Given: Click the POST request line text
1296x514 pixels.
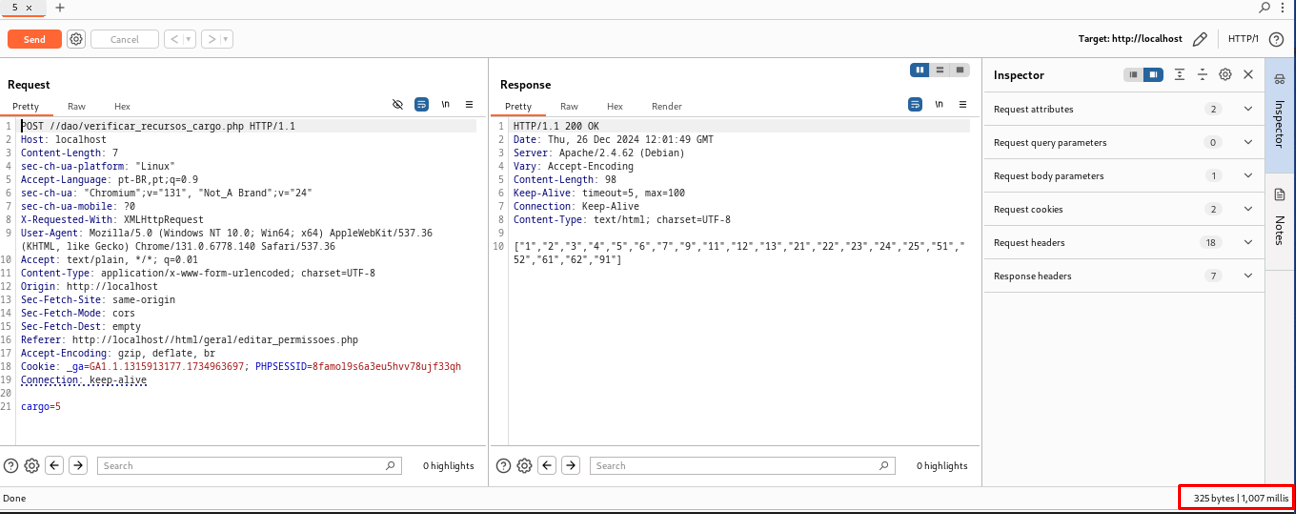Looking at the screenshot, I should point(158,126).
